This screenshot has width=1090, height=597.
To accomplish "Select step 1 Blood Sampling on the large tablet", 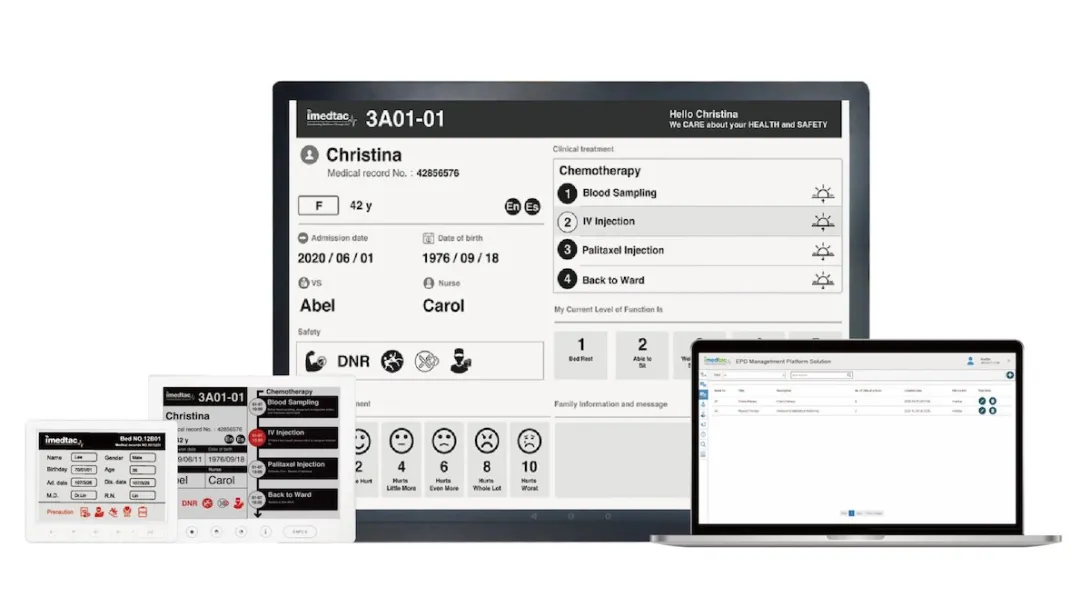I will (x=698, y=193).
